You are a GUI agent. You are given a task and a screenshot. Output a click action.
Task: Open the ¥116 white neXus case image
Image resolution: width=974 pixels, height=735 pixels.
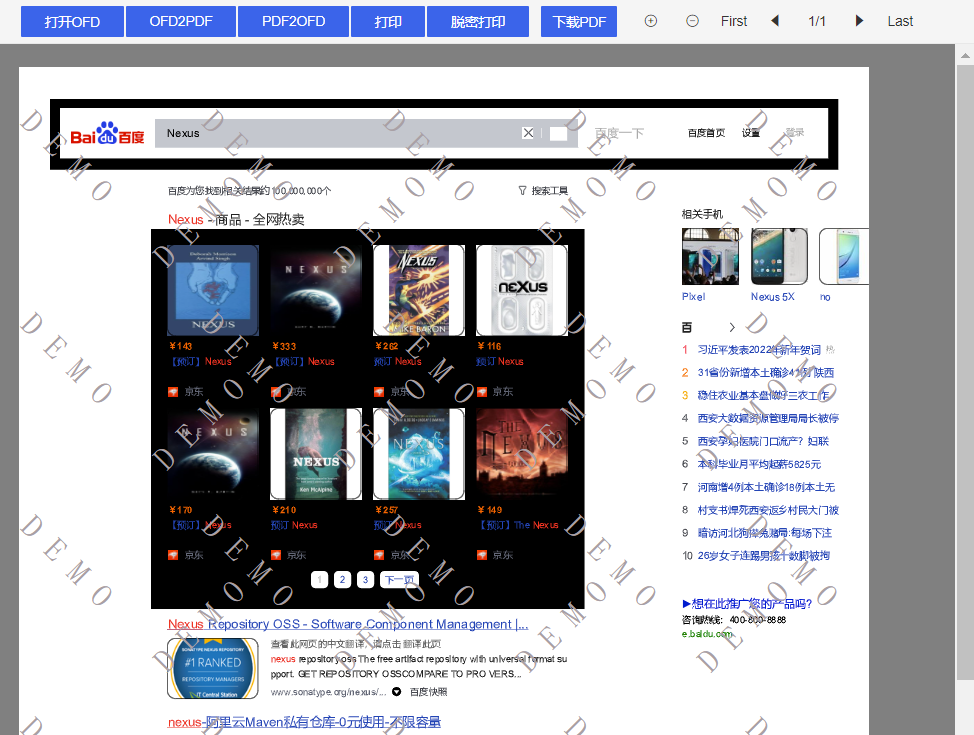tap(522, 290)
